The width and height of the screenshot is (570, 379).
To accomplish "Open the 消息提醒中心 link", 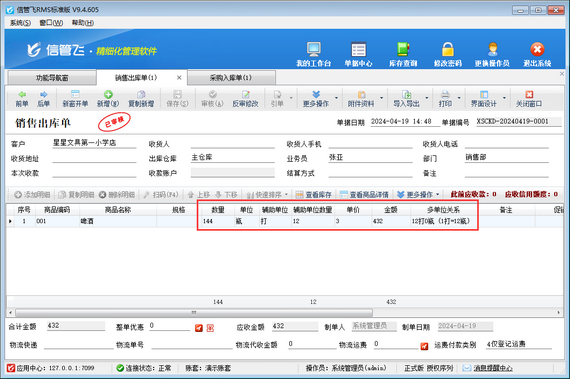I will (493, 368).
